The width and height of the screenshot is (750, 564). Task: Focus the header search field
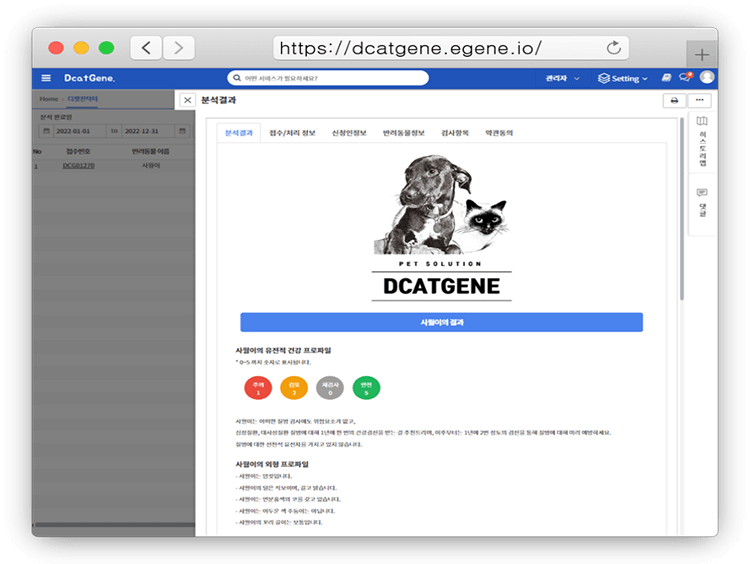pos(328,78)
